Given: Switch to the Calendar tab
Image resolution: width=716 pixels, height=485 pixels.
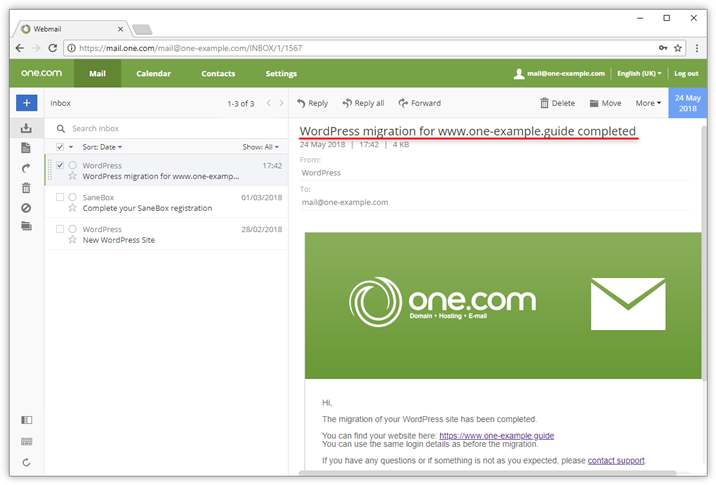Looking at the screenshot, I should pyautogui.click(x=153, y=74).
